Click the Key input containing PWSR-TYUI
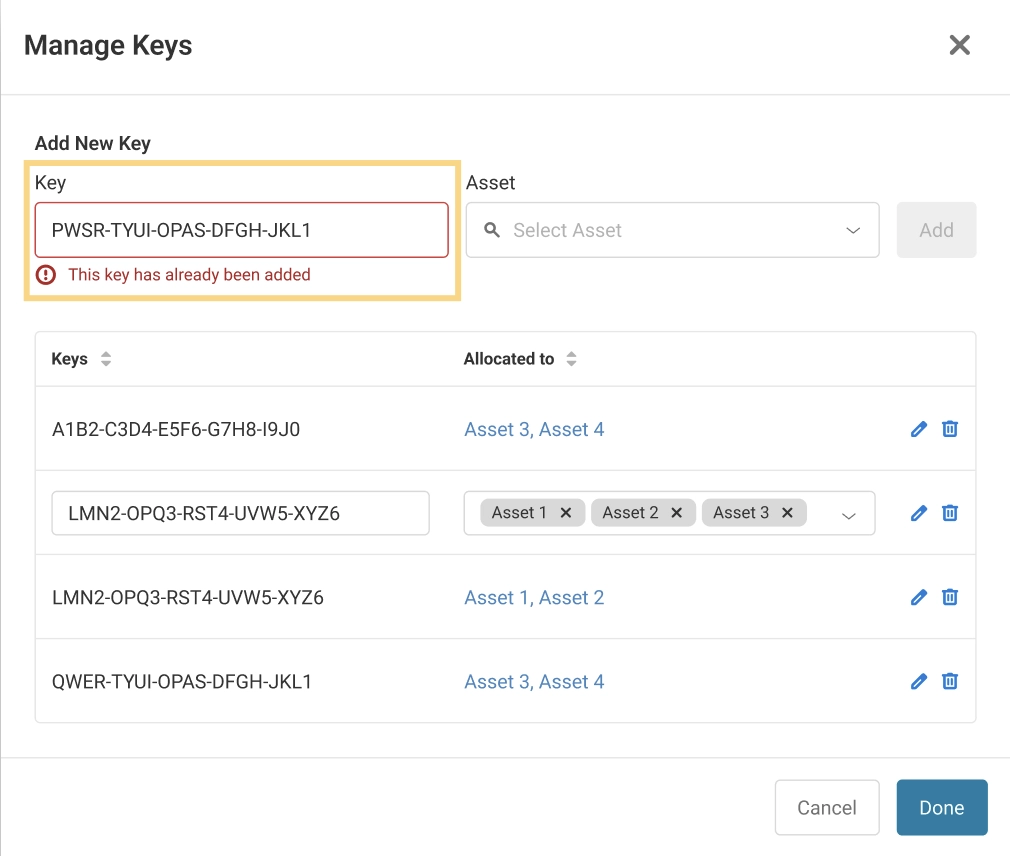Image resolution: width=1010 pixels, height=856 pixels. tap(240, 229)
